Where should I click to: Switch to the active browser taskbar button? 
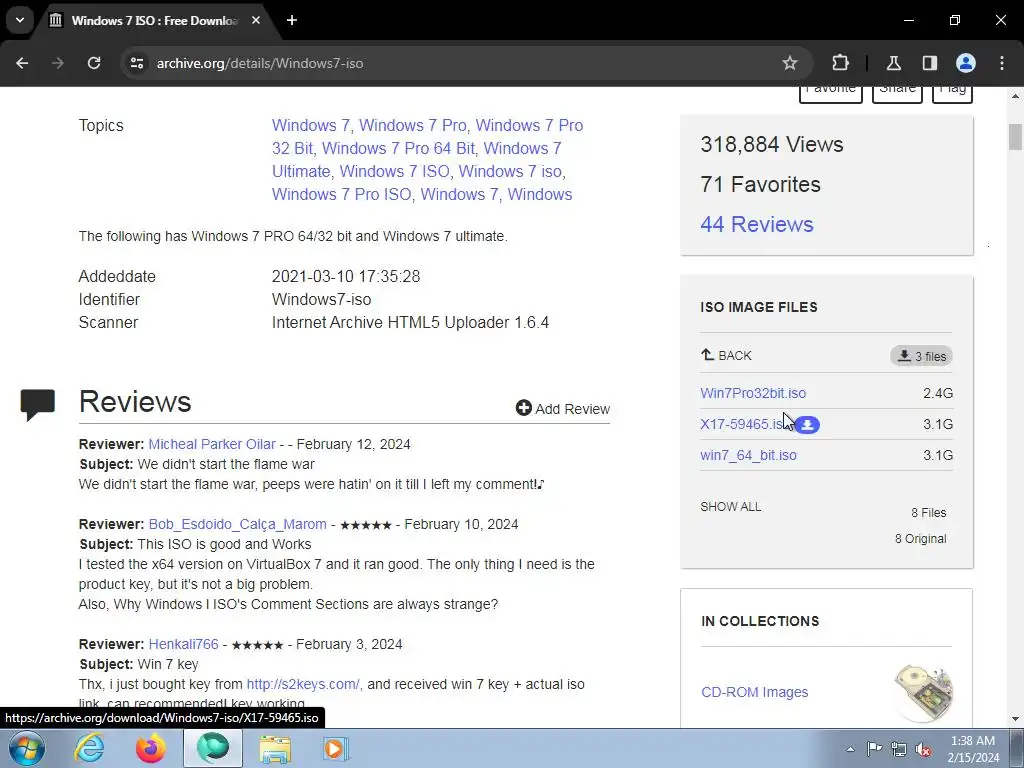pos(213,748)
